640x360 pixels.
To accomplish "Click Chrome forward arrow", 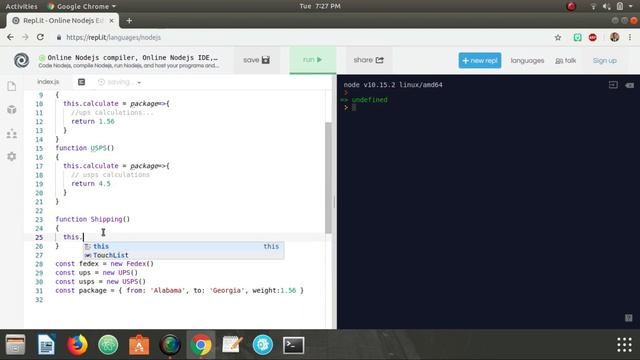I will [x=25, y=37].
